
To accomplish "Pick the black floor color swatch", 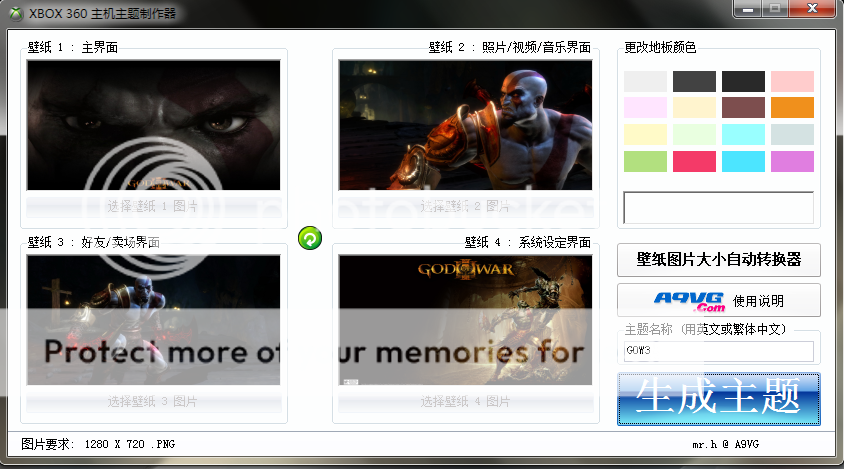I will pos(743,82).
